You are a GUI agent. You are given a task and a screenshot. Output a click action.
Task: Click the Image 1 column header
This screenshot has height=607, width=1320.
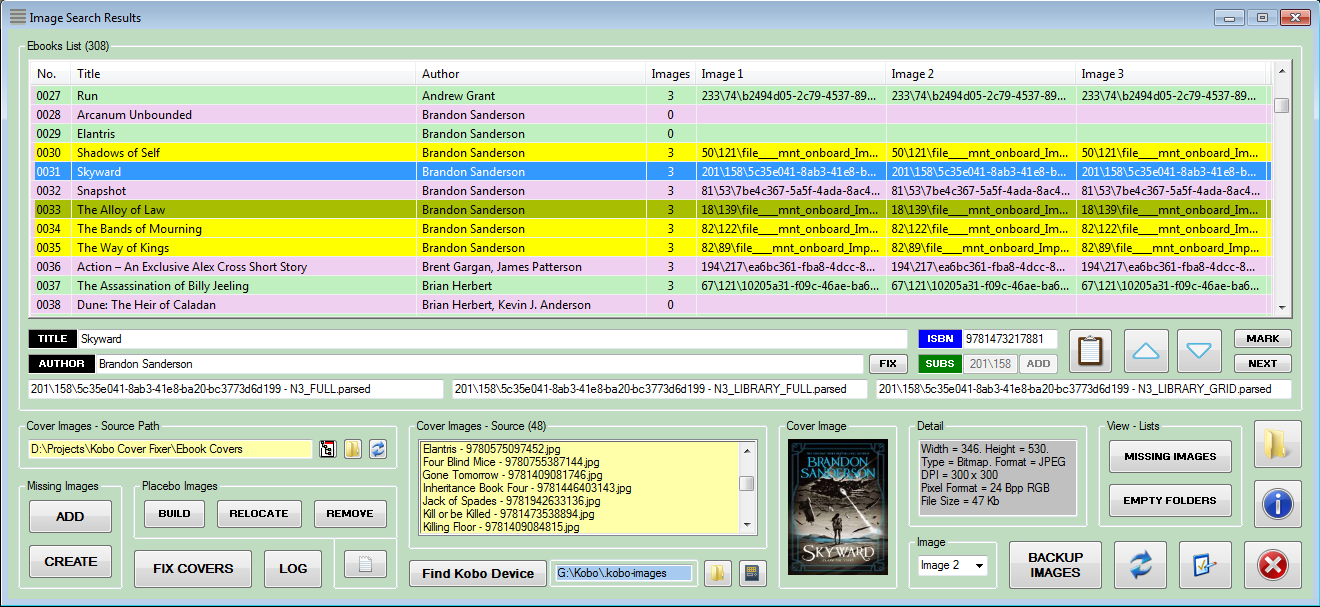pos(790,74)
